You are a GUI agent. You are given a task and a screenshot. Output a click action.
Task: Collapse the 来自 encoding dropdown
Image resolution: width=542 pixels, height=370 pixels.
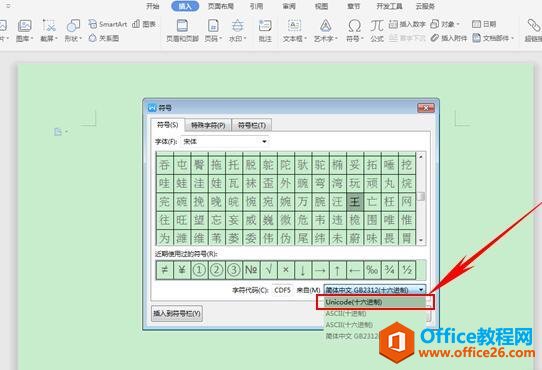coord(421,290)
